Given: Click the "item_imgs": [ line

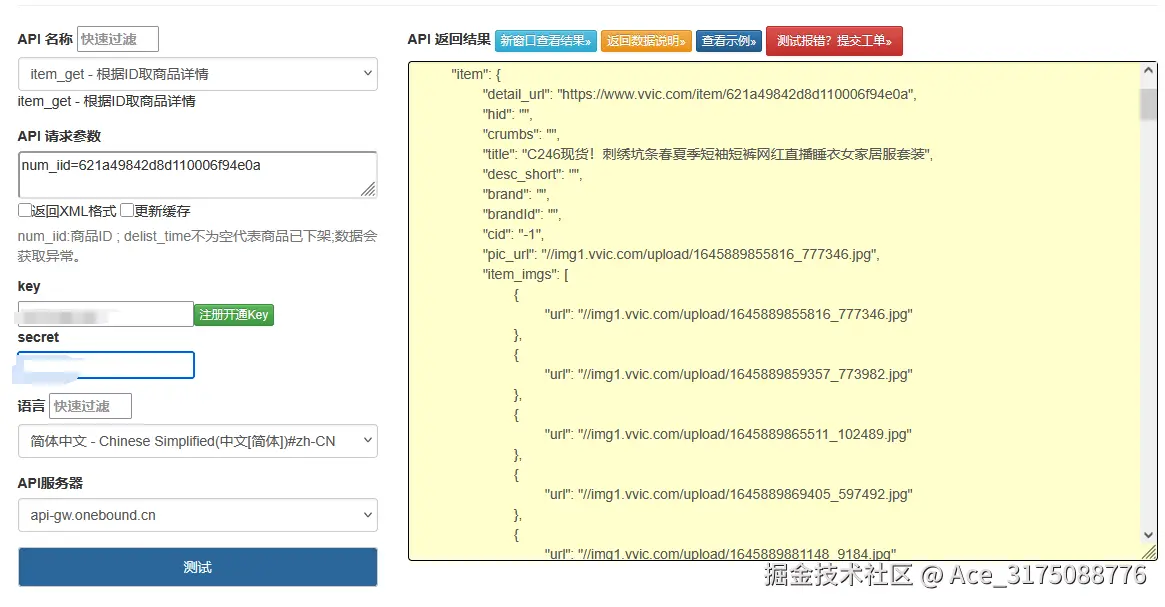Looking at the screenshot, I should click(x=525, y=274).
